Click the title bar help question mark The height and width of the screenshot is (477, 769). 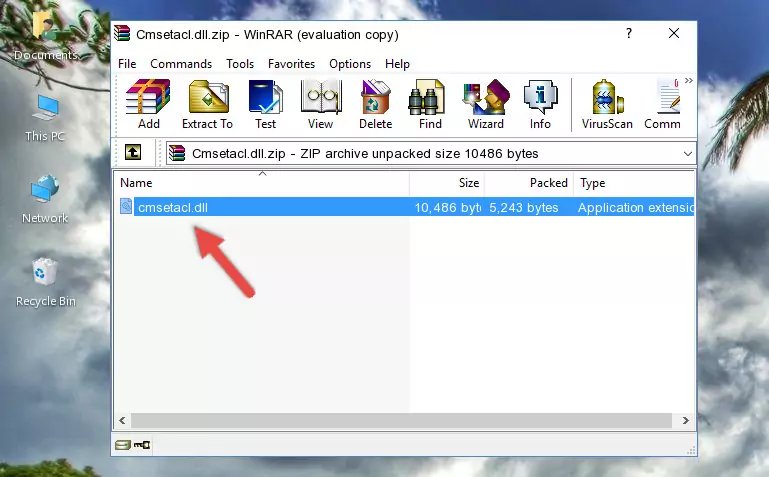[x=629, y=33]
